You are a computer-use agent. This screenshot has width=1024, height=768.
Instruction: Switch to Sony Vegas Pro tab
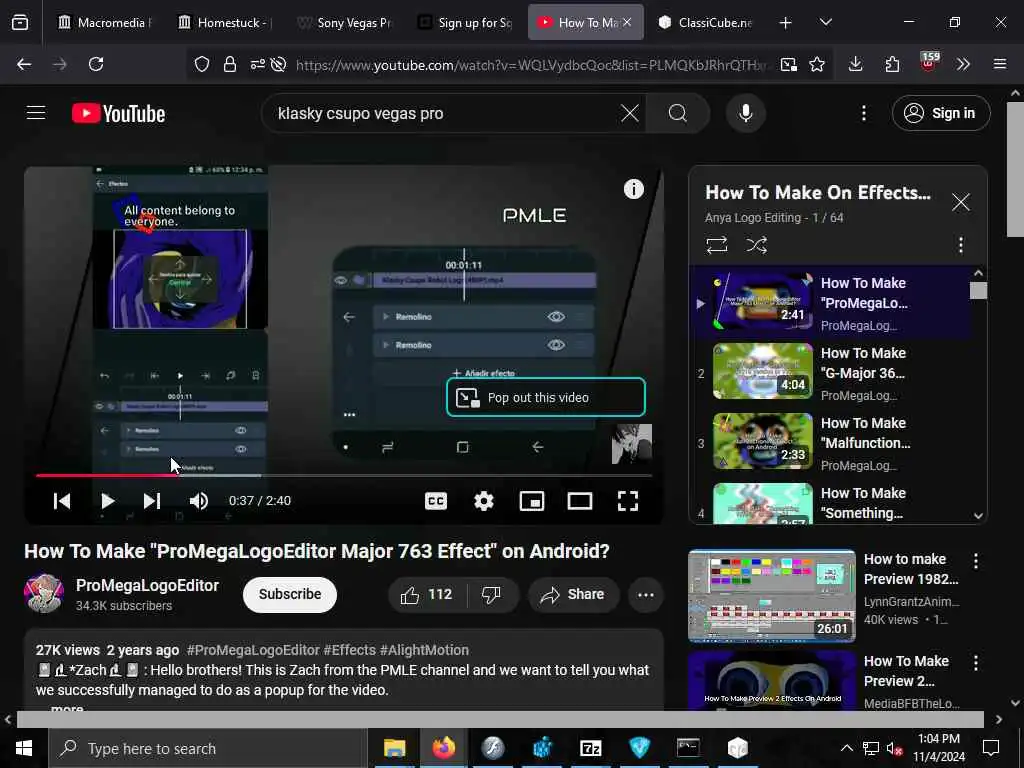coord(344,22)
